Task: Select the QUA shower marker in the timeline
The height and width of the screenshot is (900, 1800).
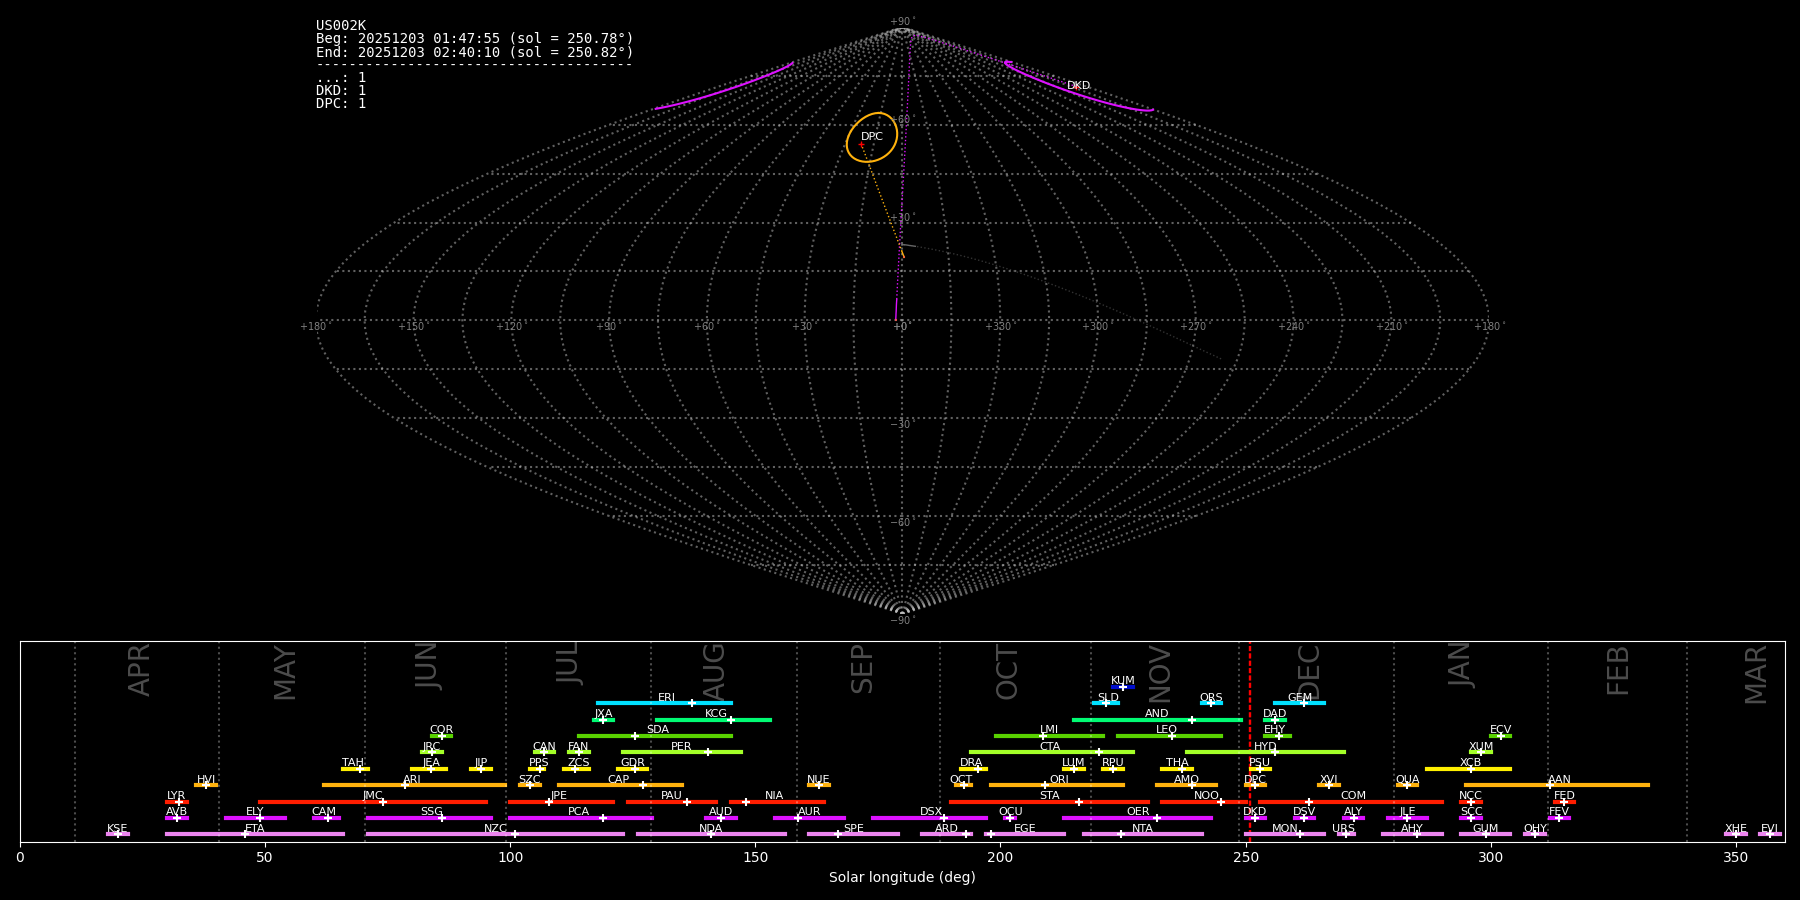Action: coord(1407,785)
